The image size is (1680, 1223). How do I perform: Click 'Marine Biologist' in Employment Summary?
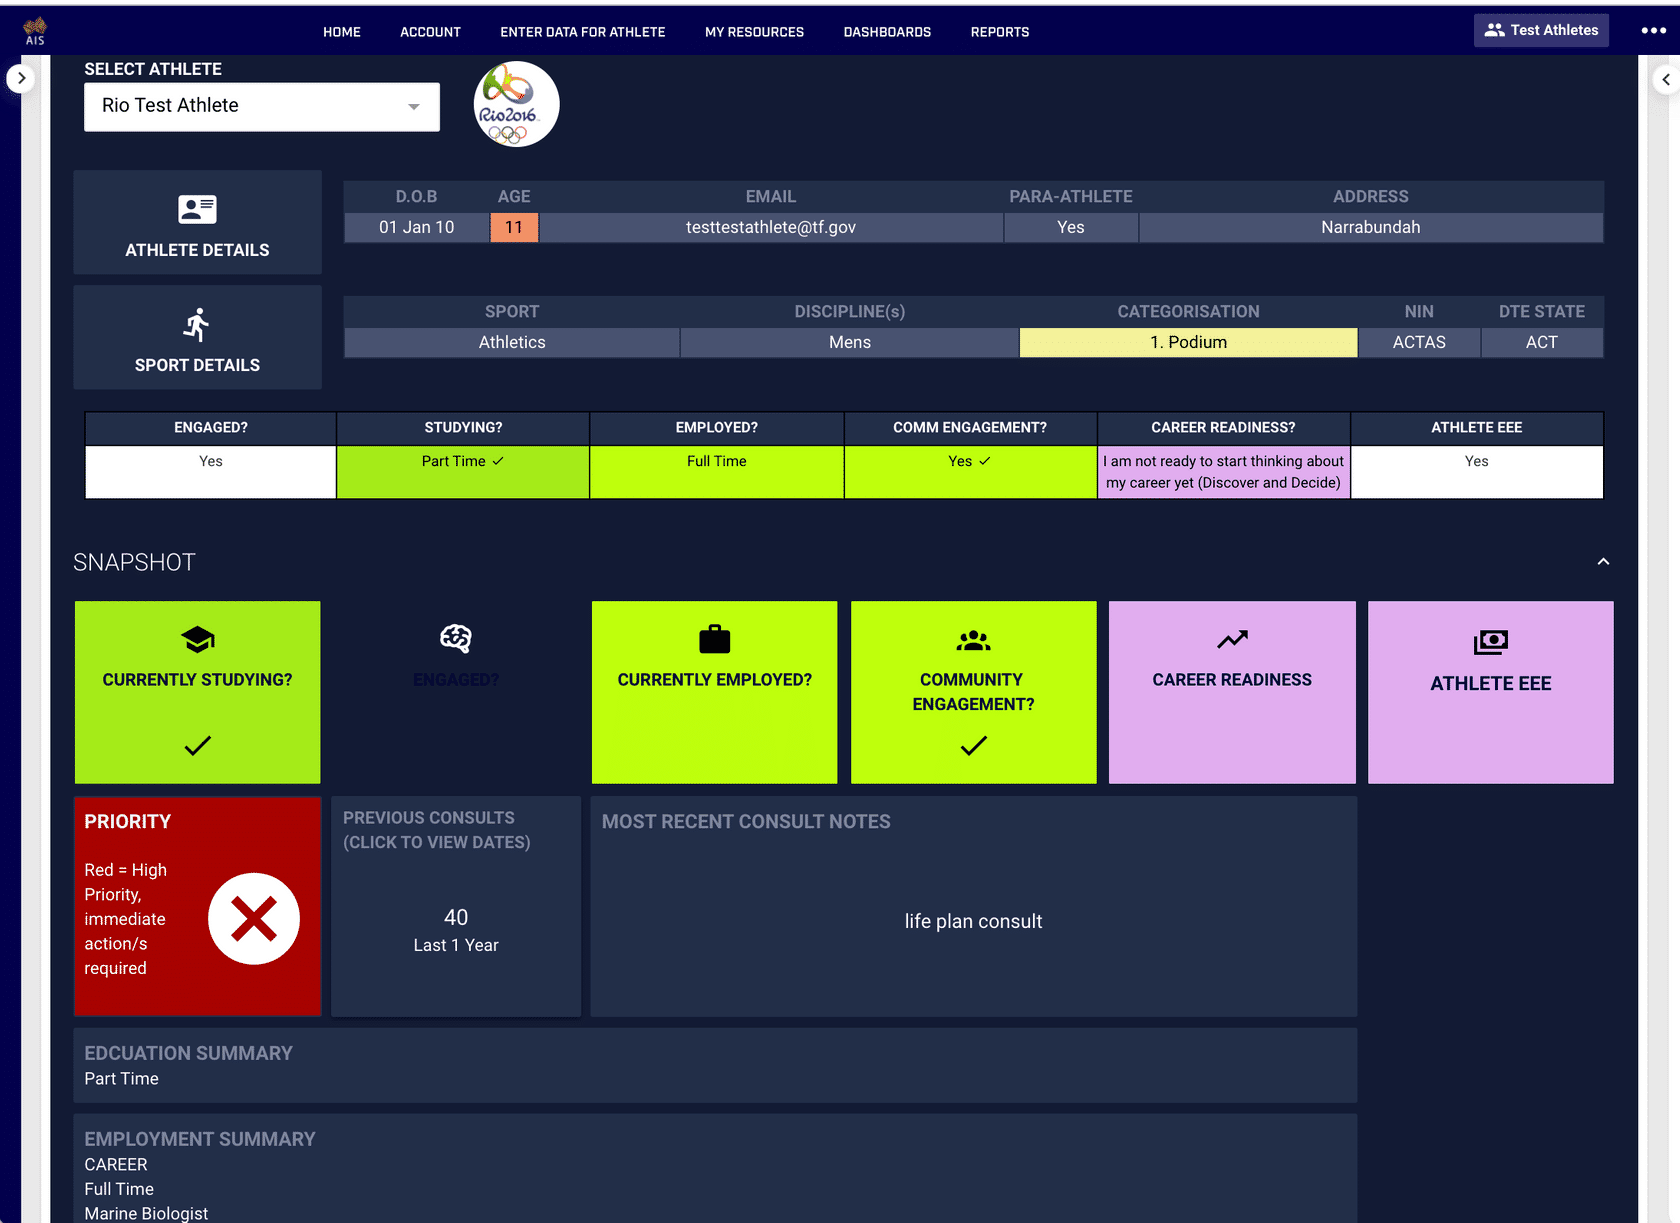point(146,1213)
